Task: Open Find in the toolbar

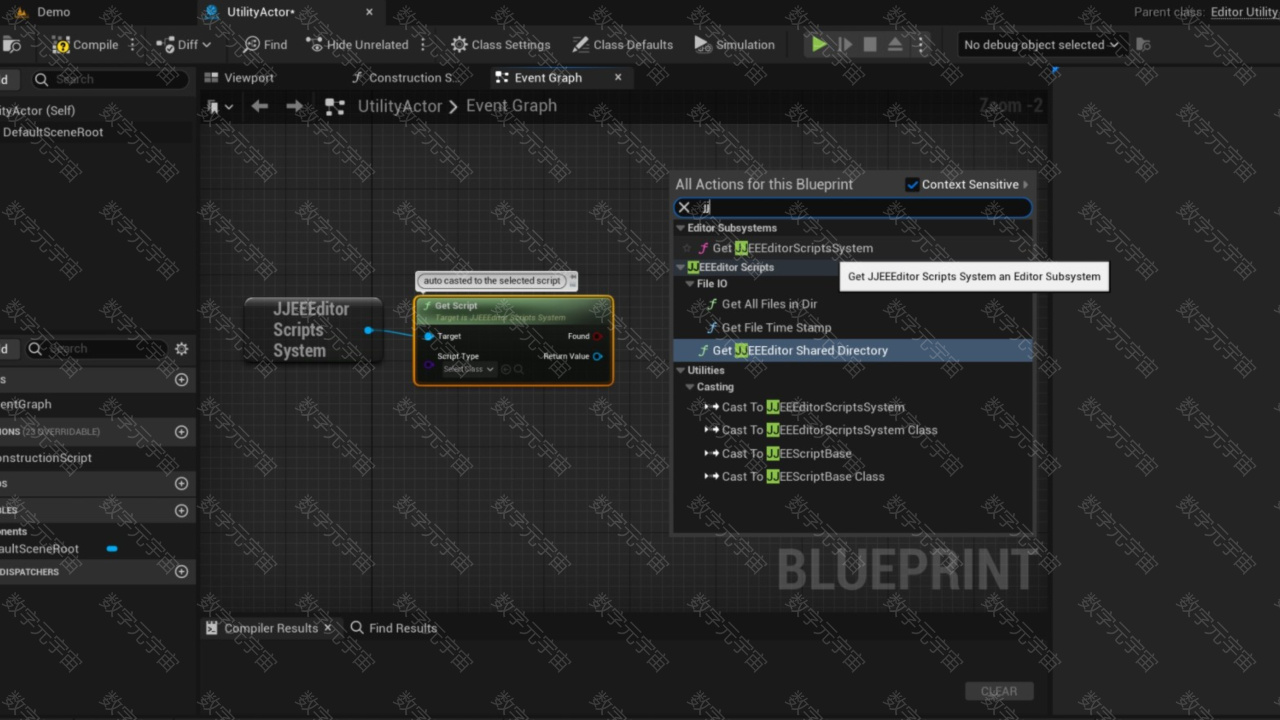Action: [265, 44]
